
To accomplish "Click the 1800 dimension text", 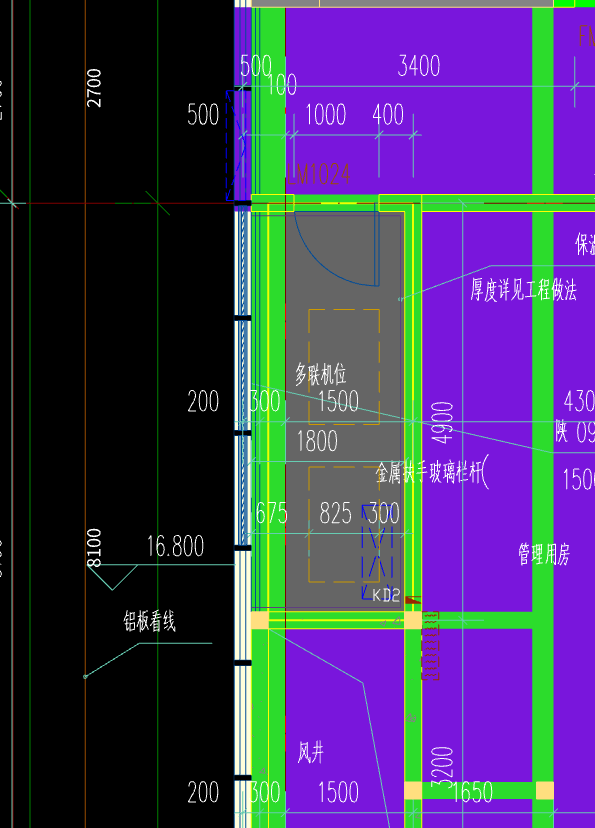I will pyautogui.click(x=317, y=441).
